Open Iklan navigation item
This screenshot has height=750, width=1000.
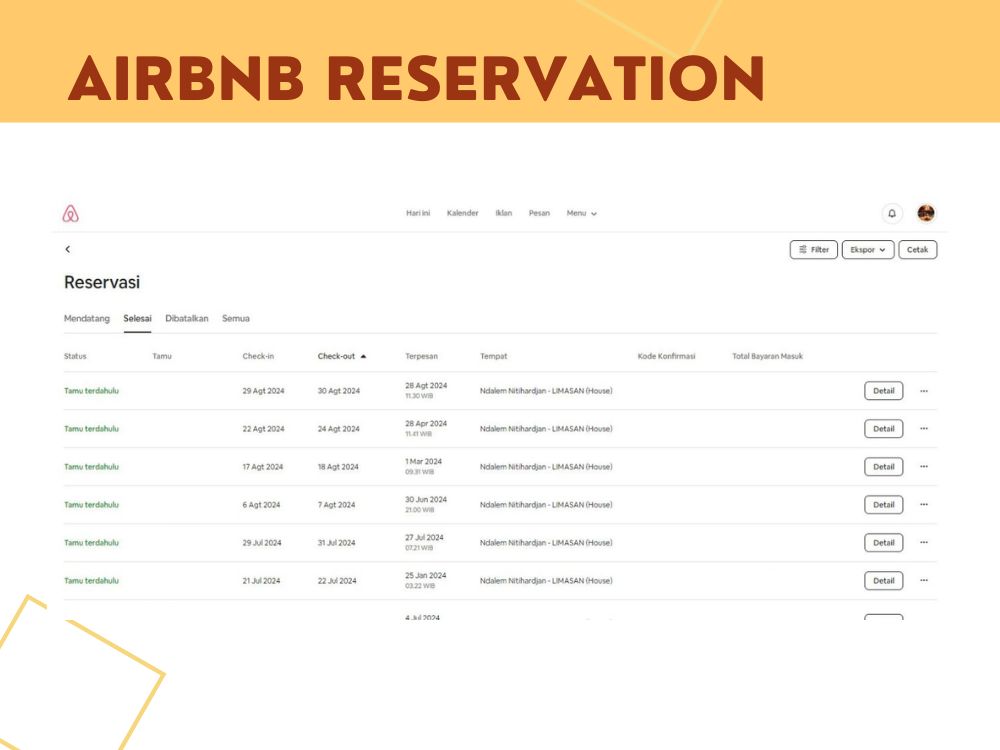(504, 213)
